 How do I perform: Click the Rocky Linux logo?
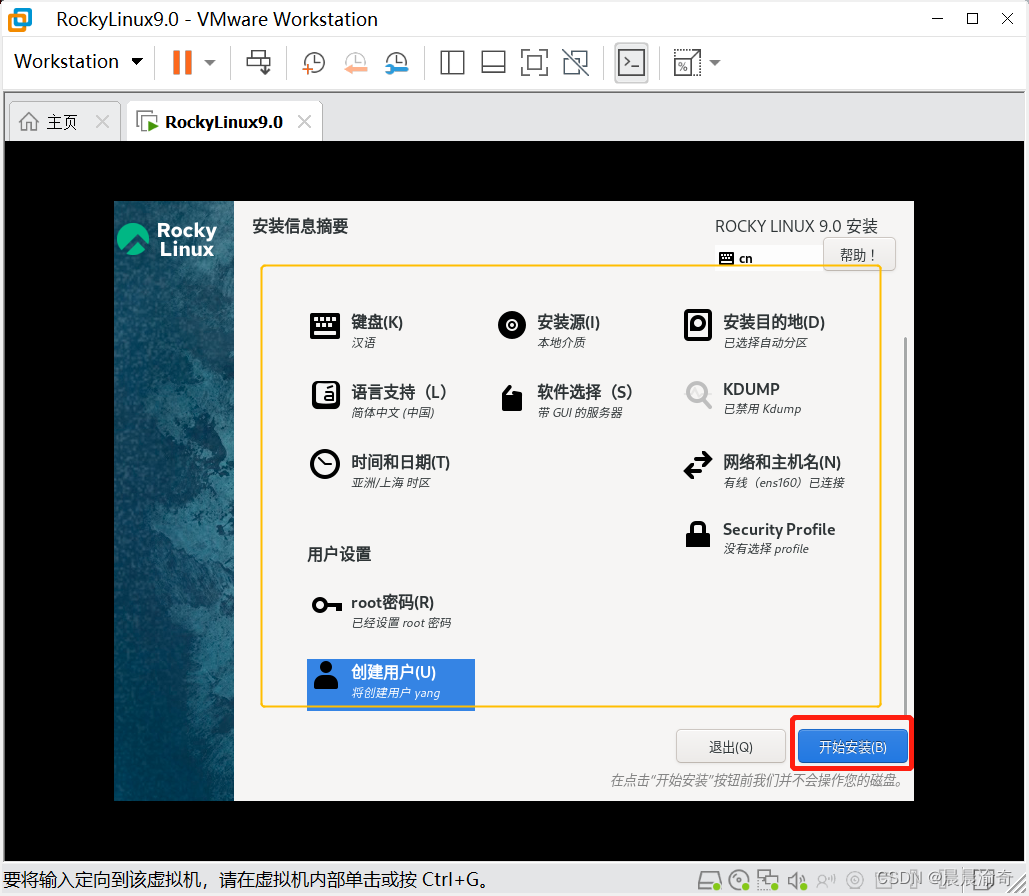(x=167, y=240)
